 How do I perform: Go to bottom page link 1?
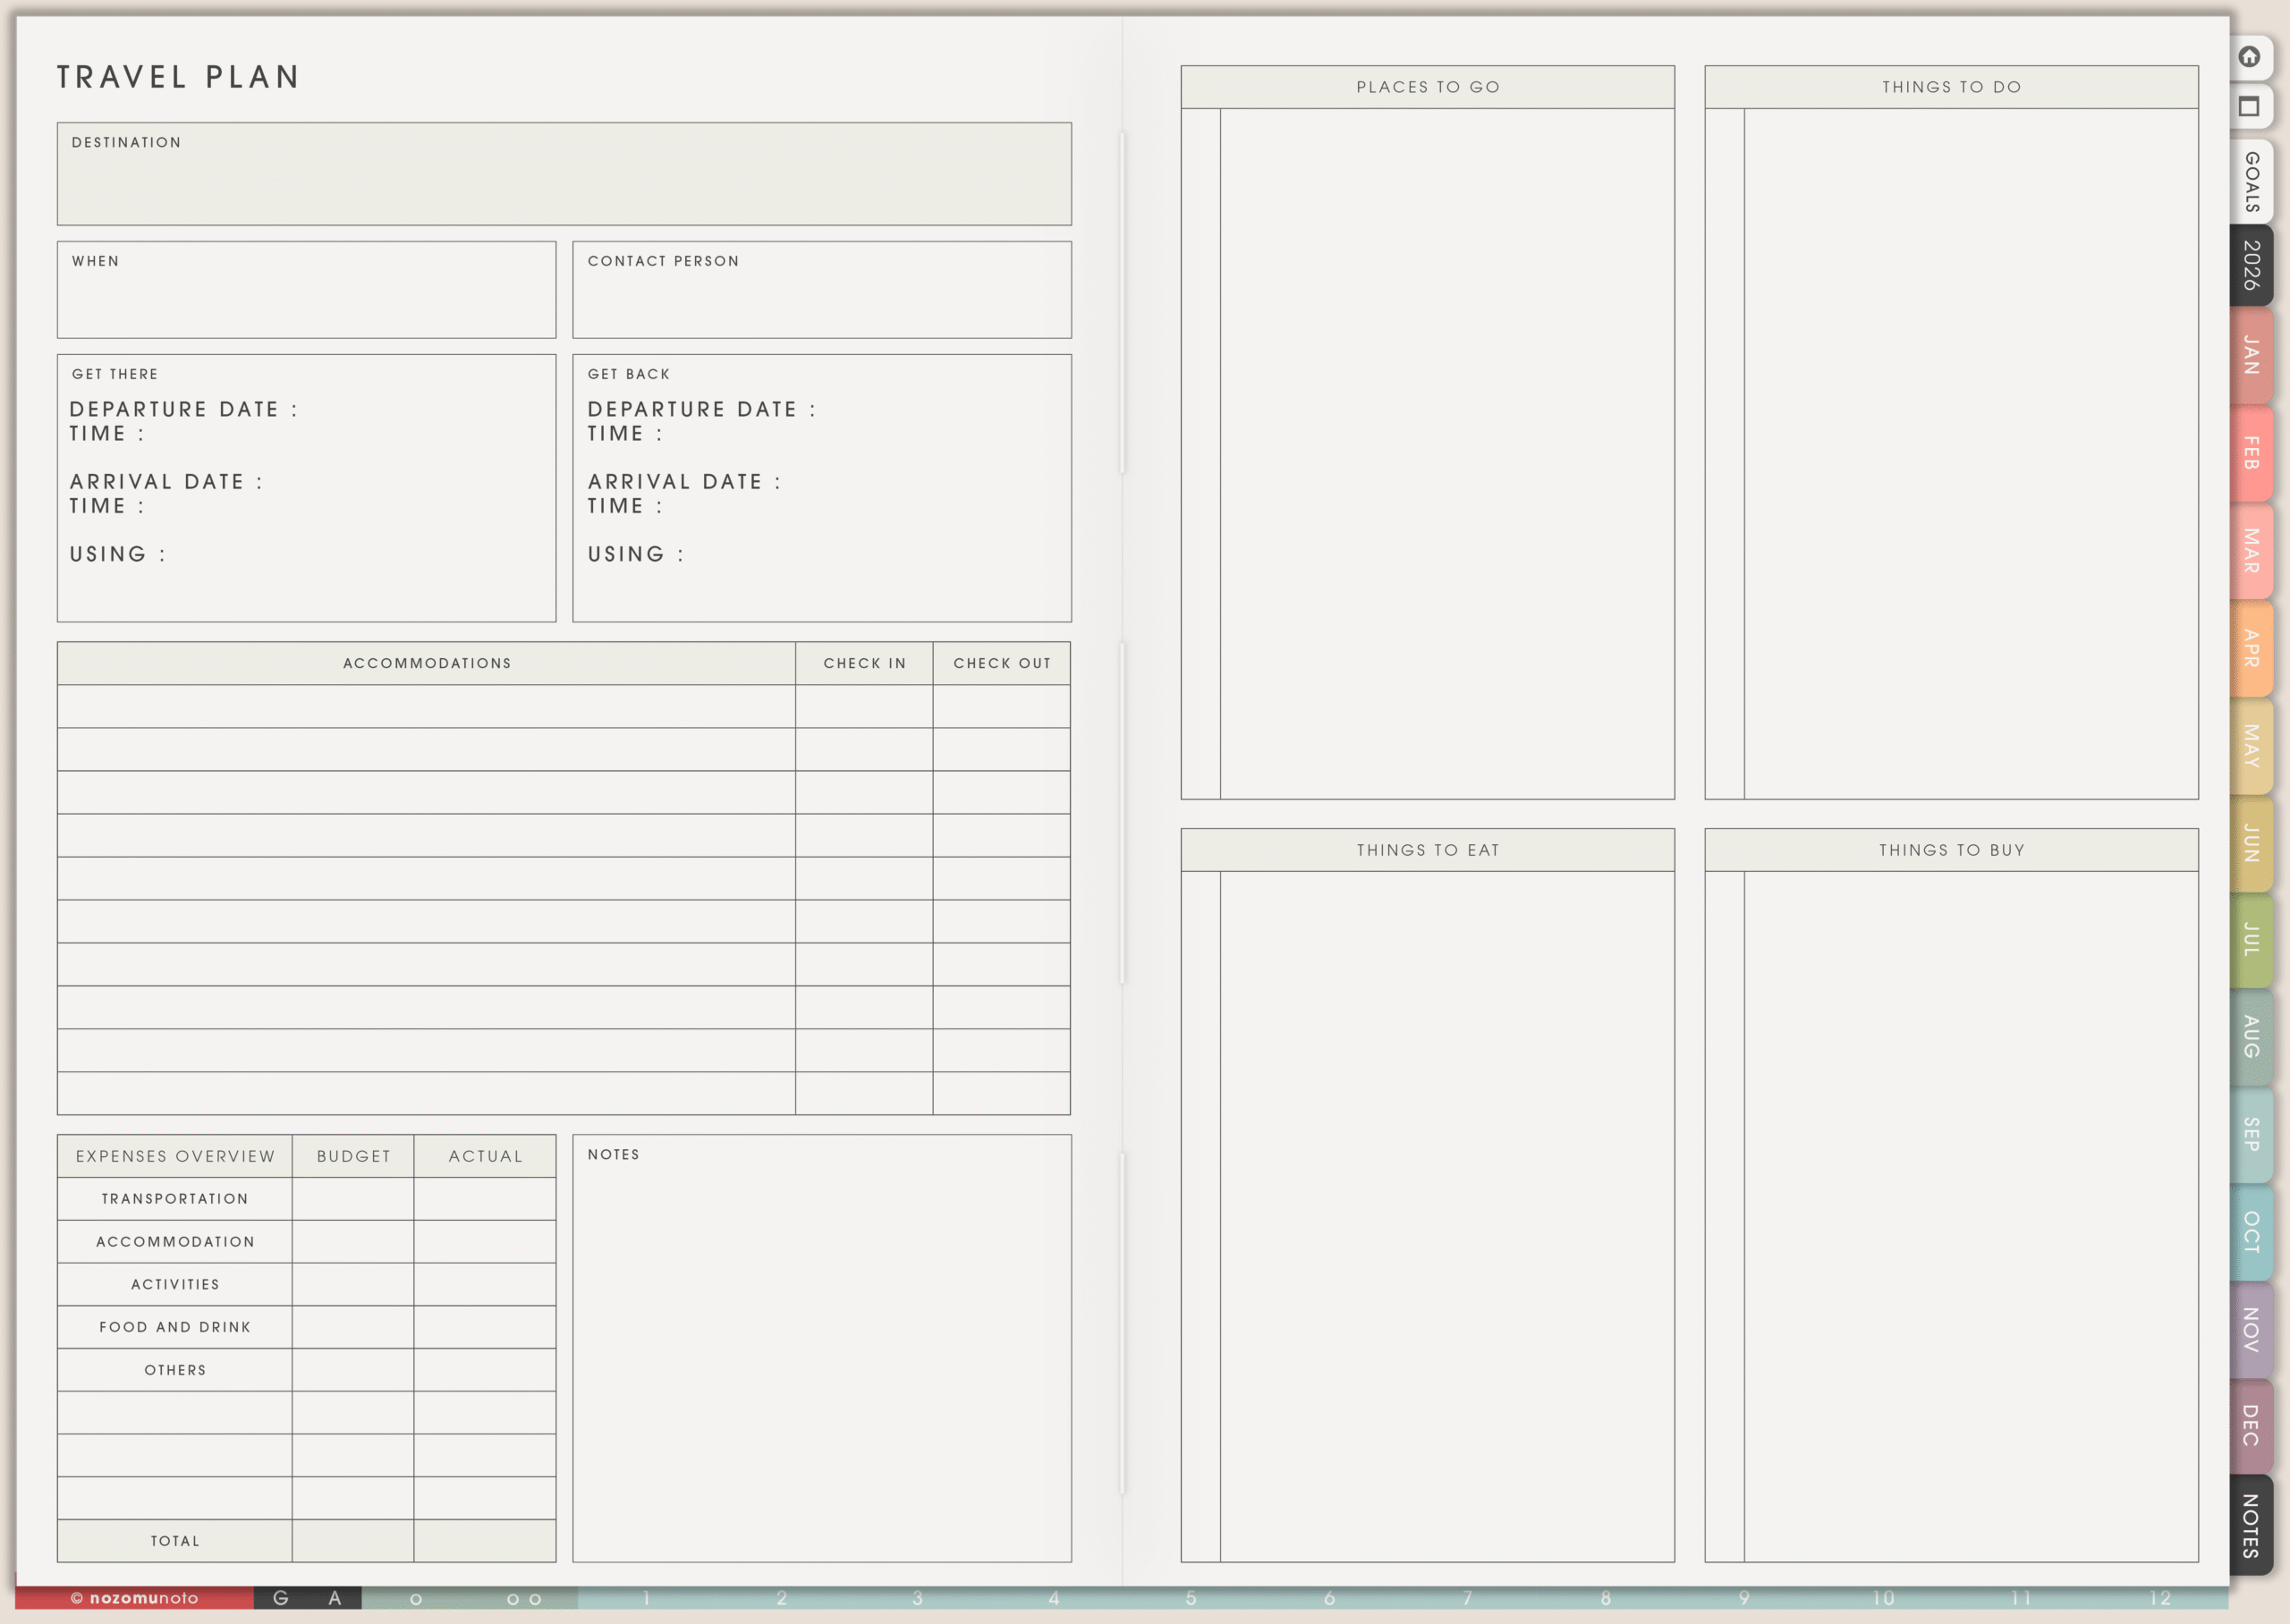[647, 1598]
